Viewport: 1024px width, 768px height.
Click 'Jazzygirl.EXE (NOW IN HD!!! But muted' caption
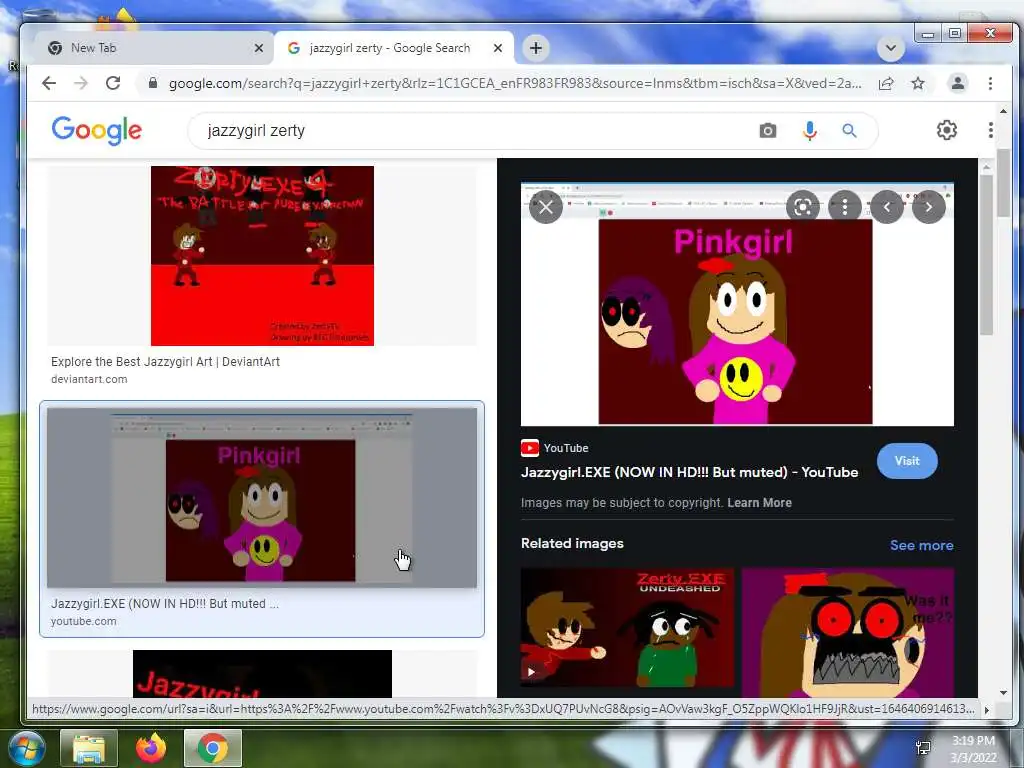pyautogui.click(x=165, y=604)
